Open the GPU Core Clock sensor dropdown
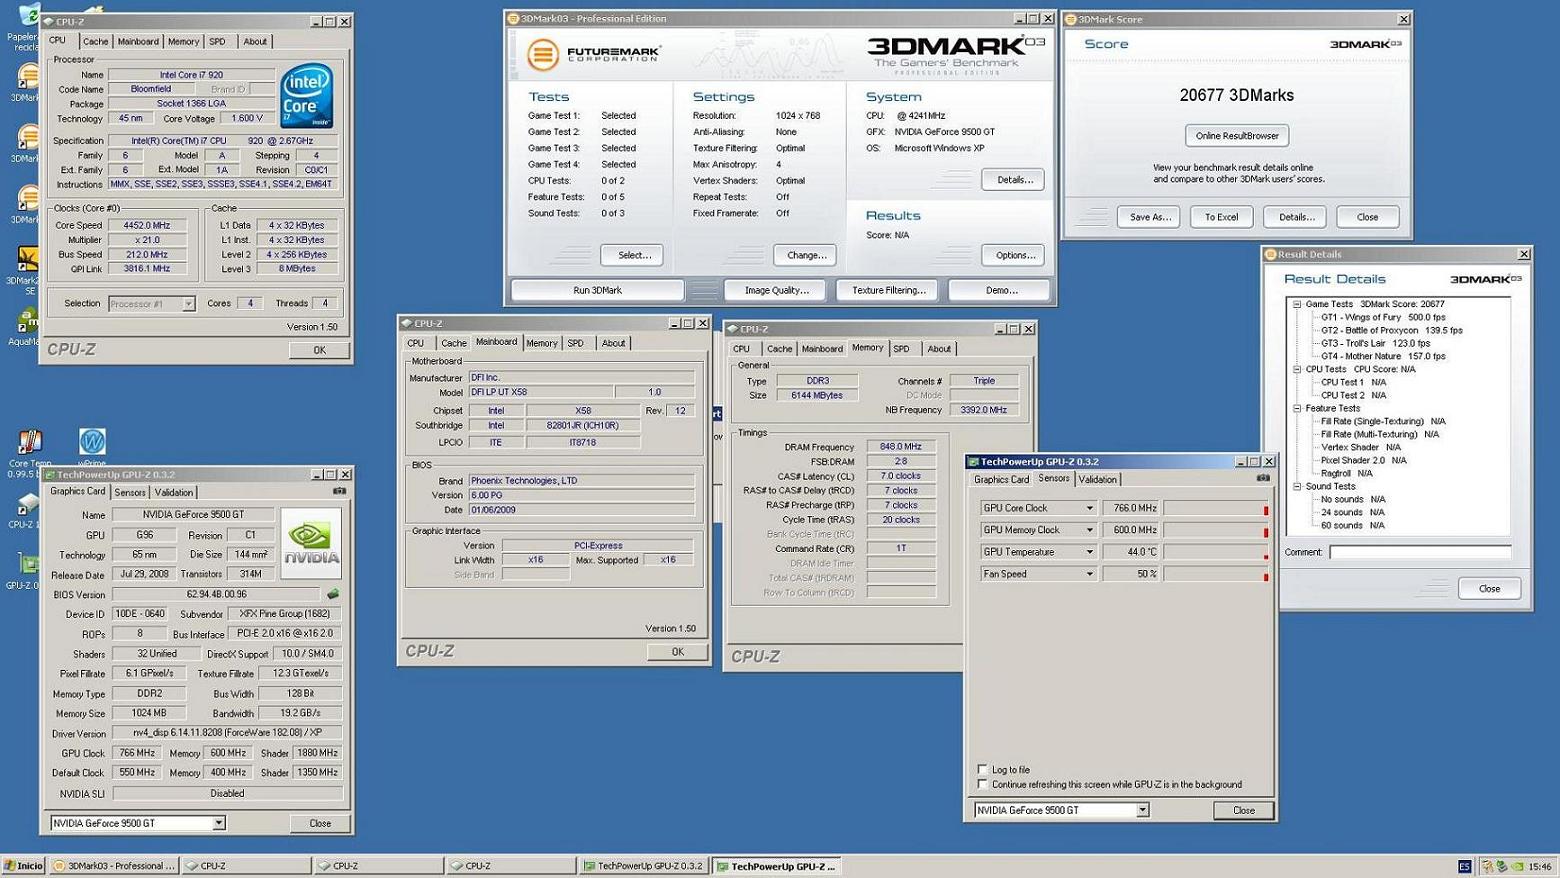Screen dimensions: 1560x878 pos(1089,508)
